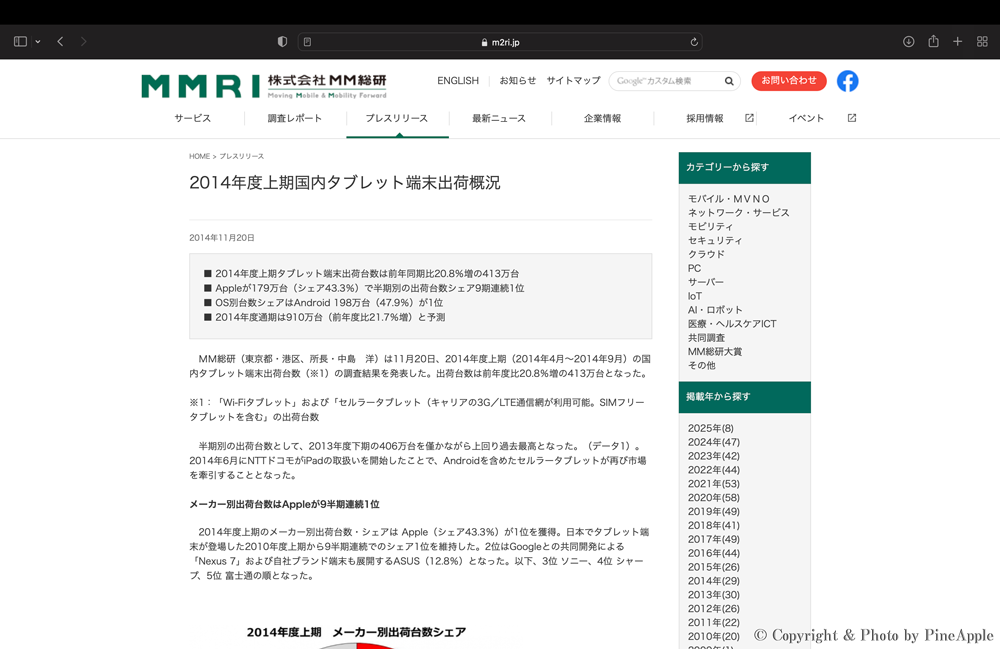Reload the page with the refresh icon
The width and height of the screenshot is (1000, 649).
pyautogui.click(x=694, y=42)
